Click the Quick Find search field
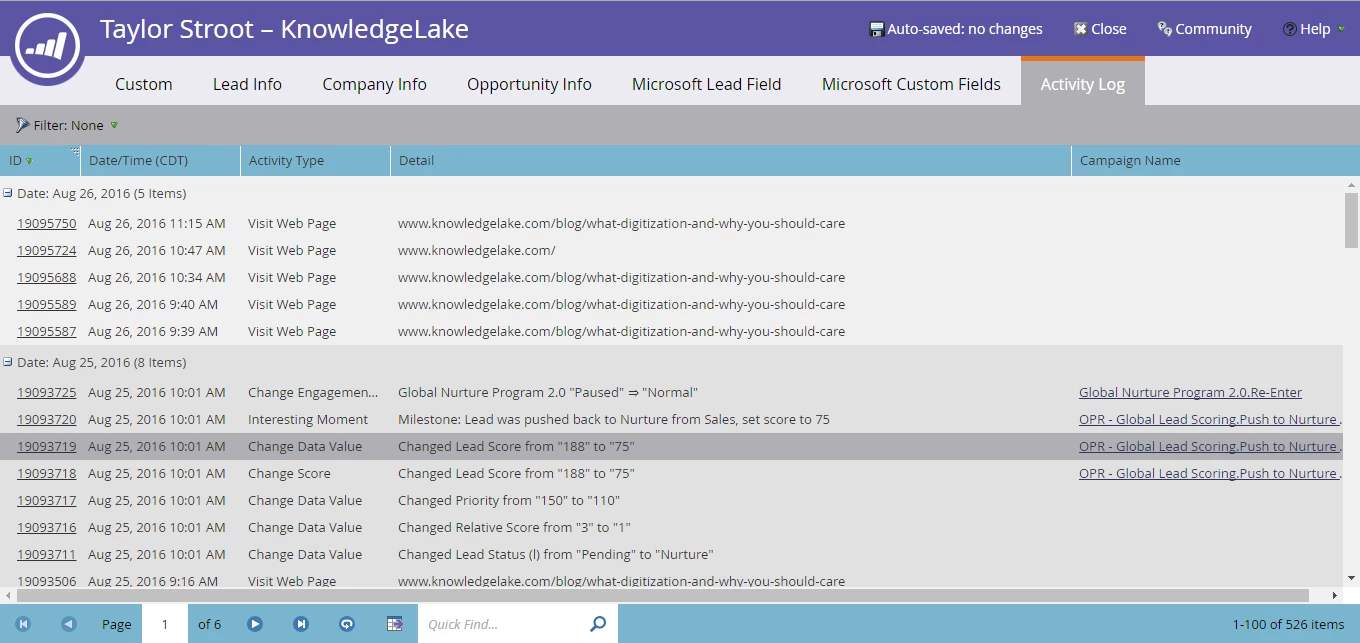The height and width of the screenshot is (643, 1360). [500, 624]
